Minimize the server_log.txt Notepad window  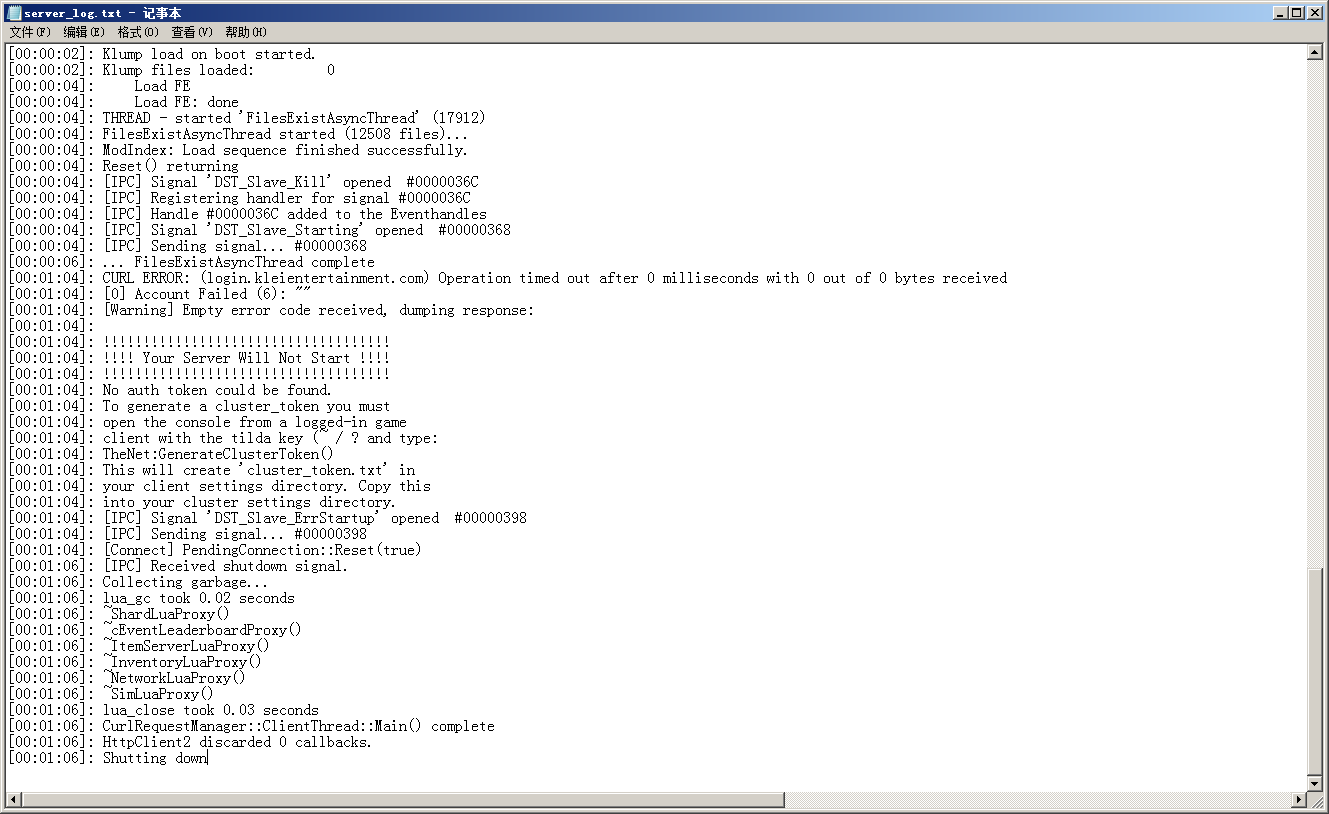(x=1282, y=13)
